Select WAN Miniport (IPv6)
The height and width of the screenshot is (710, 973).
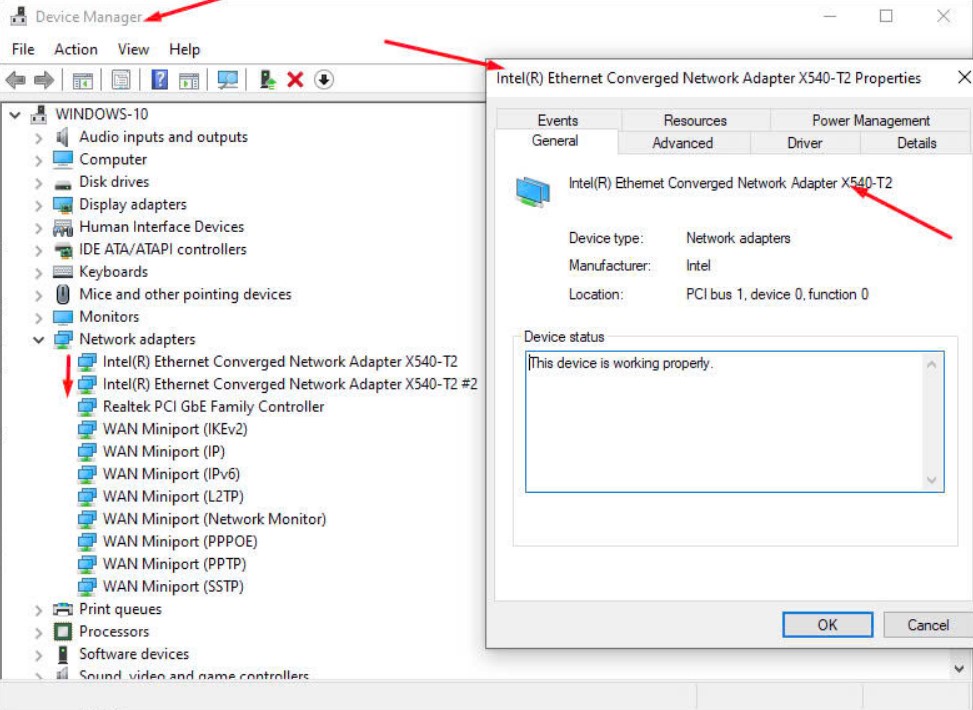click(x=171, y=474)
